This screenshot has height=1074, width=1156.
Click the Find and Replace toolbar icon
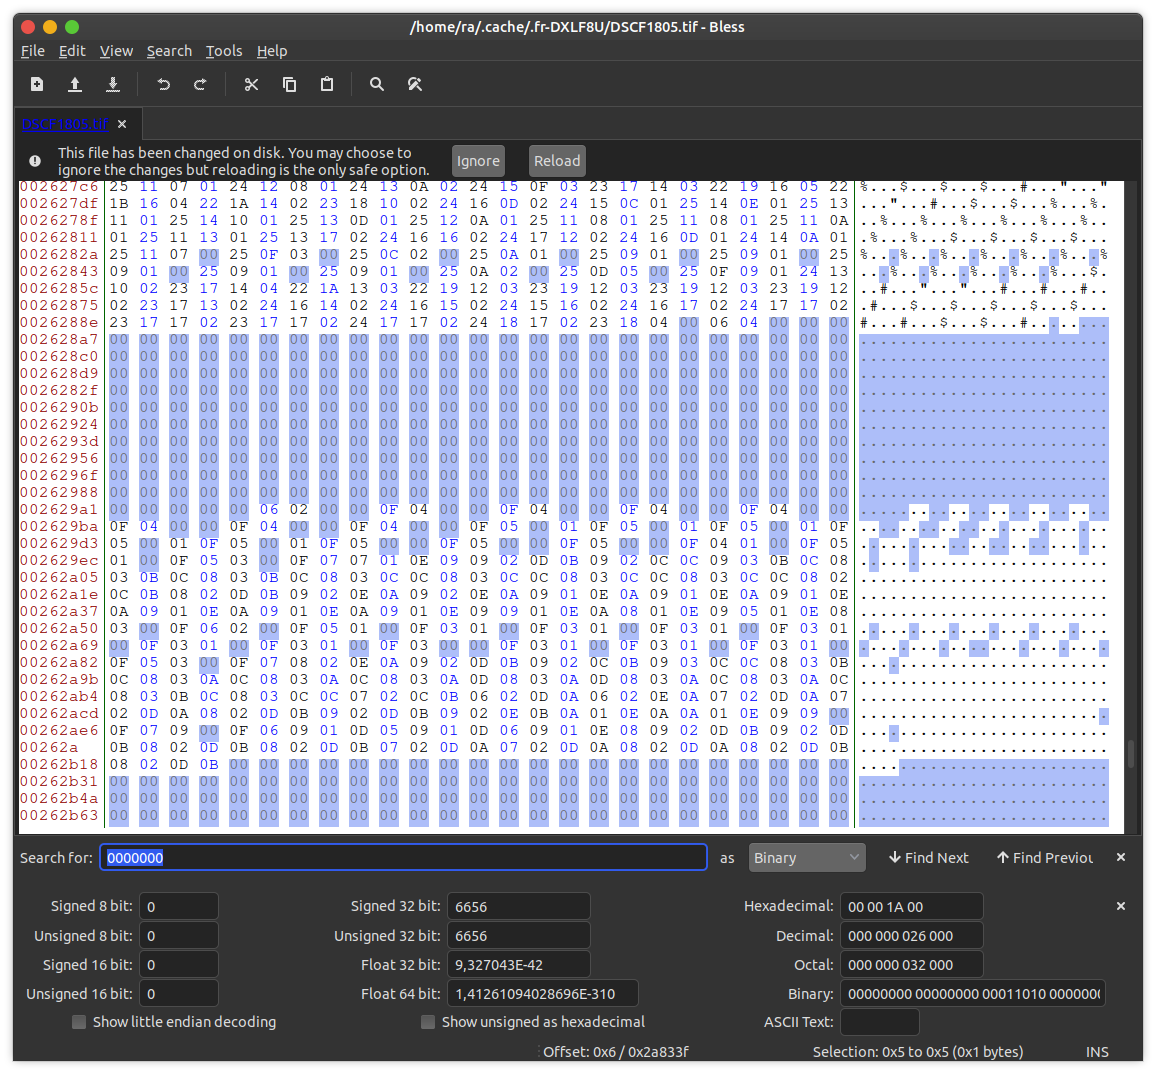[415, 84]
